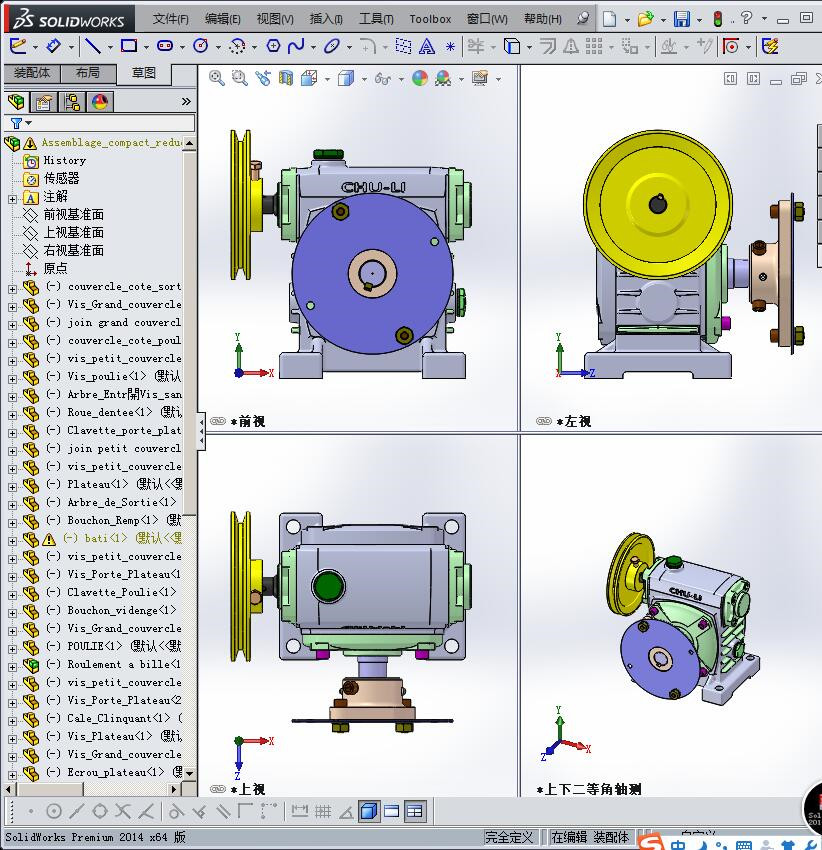Open the DisplayManager tab icon
Image resolution: width=822 pixels, height=850 pixels.
click(x=100, y=102)
